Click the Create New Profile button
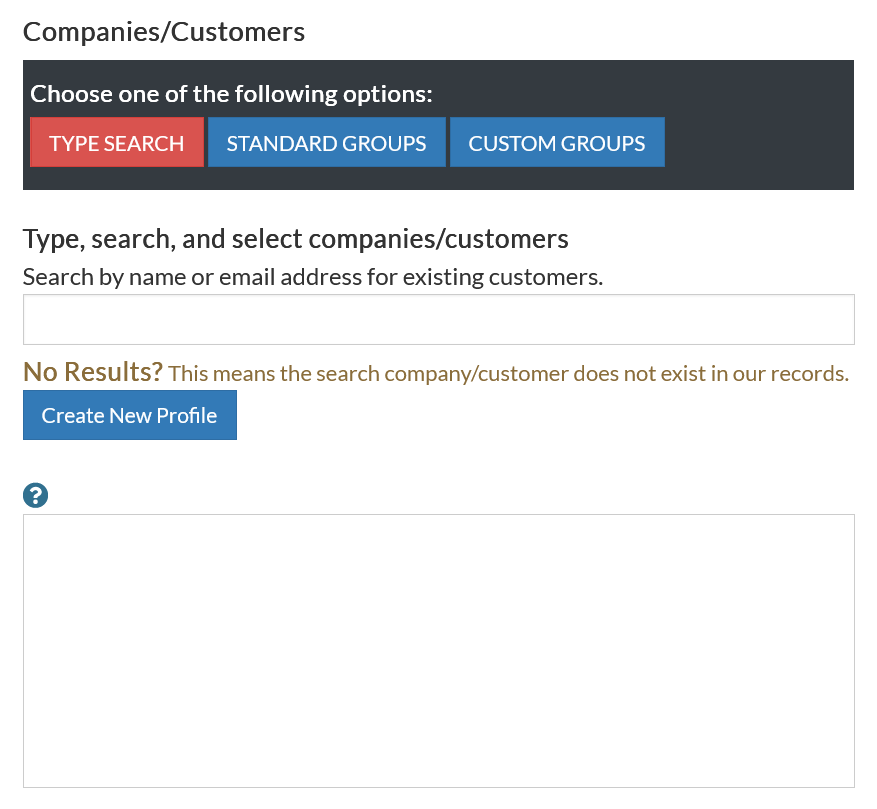Image resolution: width=877 pixels, height=809 pixels. click(129, 416)
